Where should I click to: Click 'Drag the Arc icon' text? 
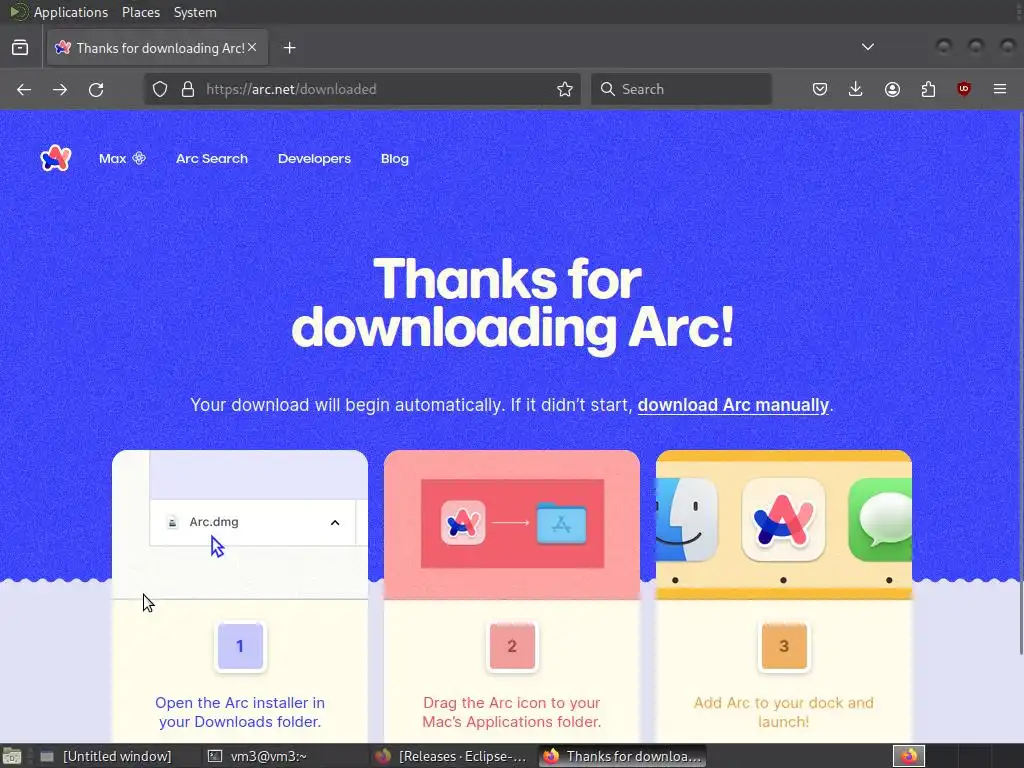click(x=511, y=712)
